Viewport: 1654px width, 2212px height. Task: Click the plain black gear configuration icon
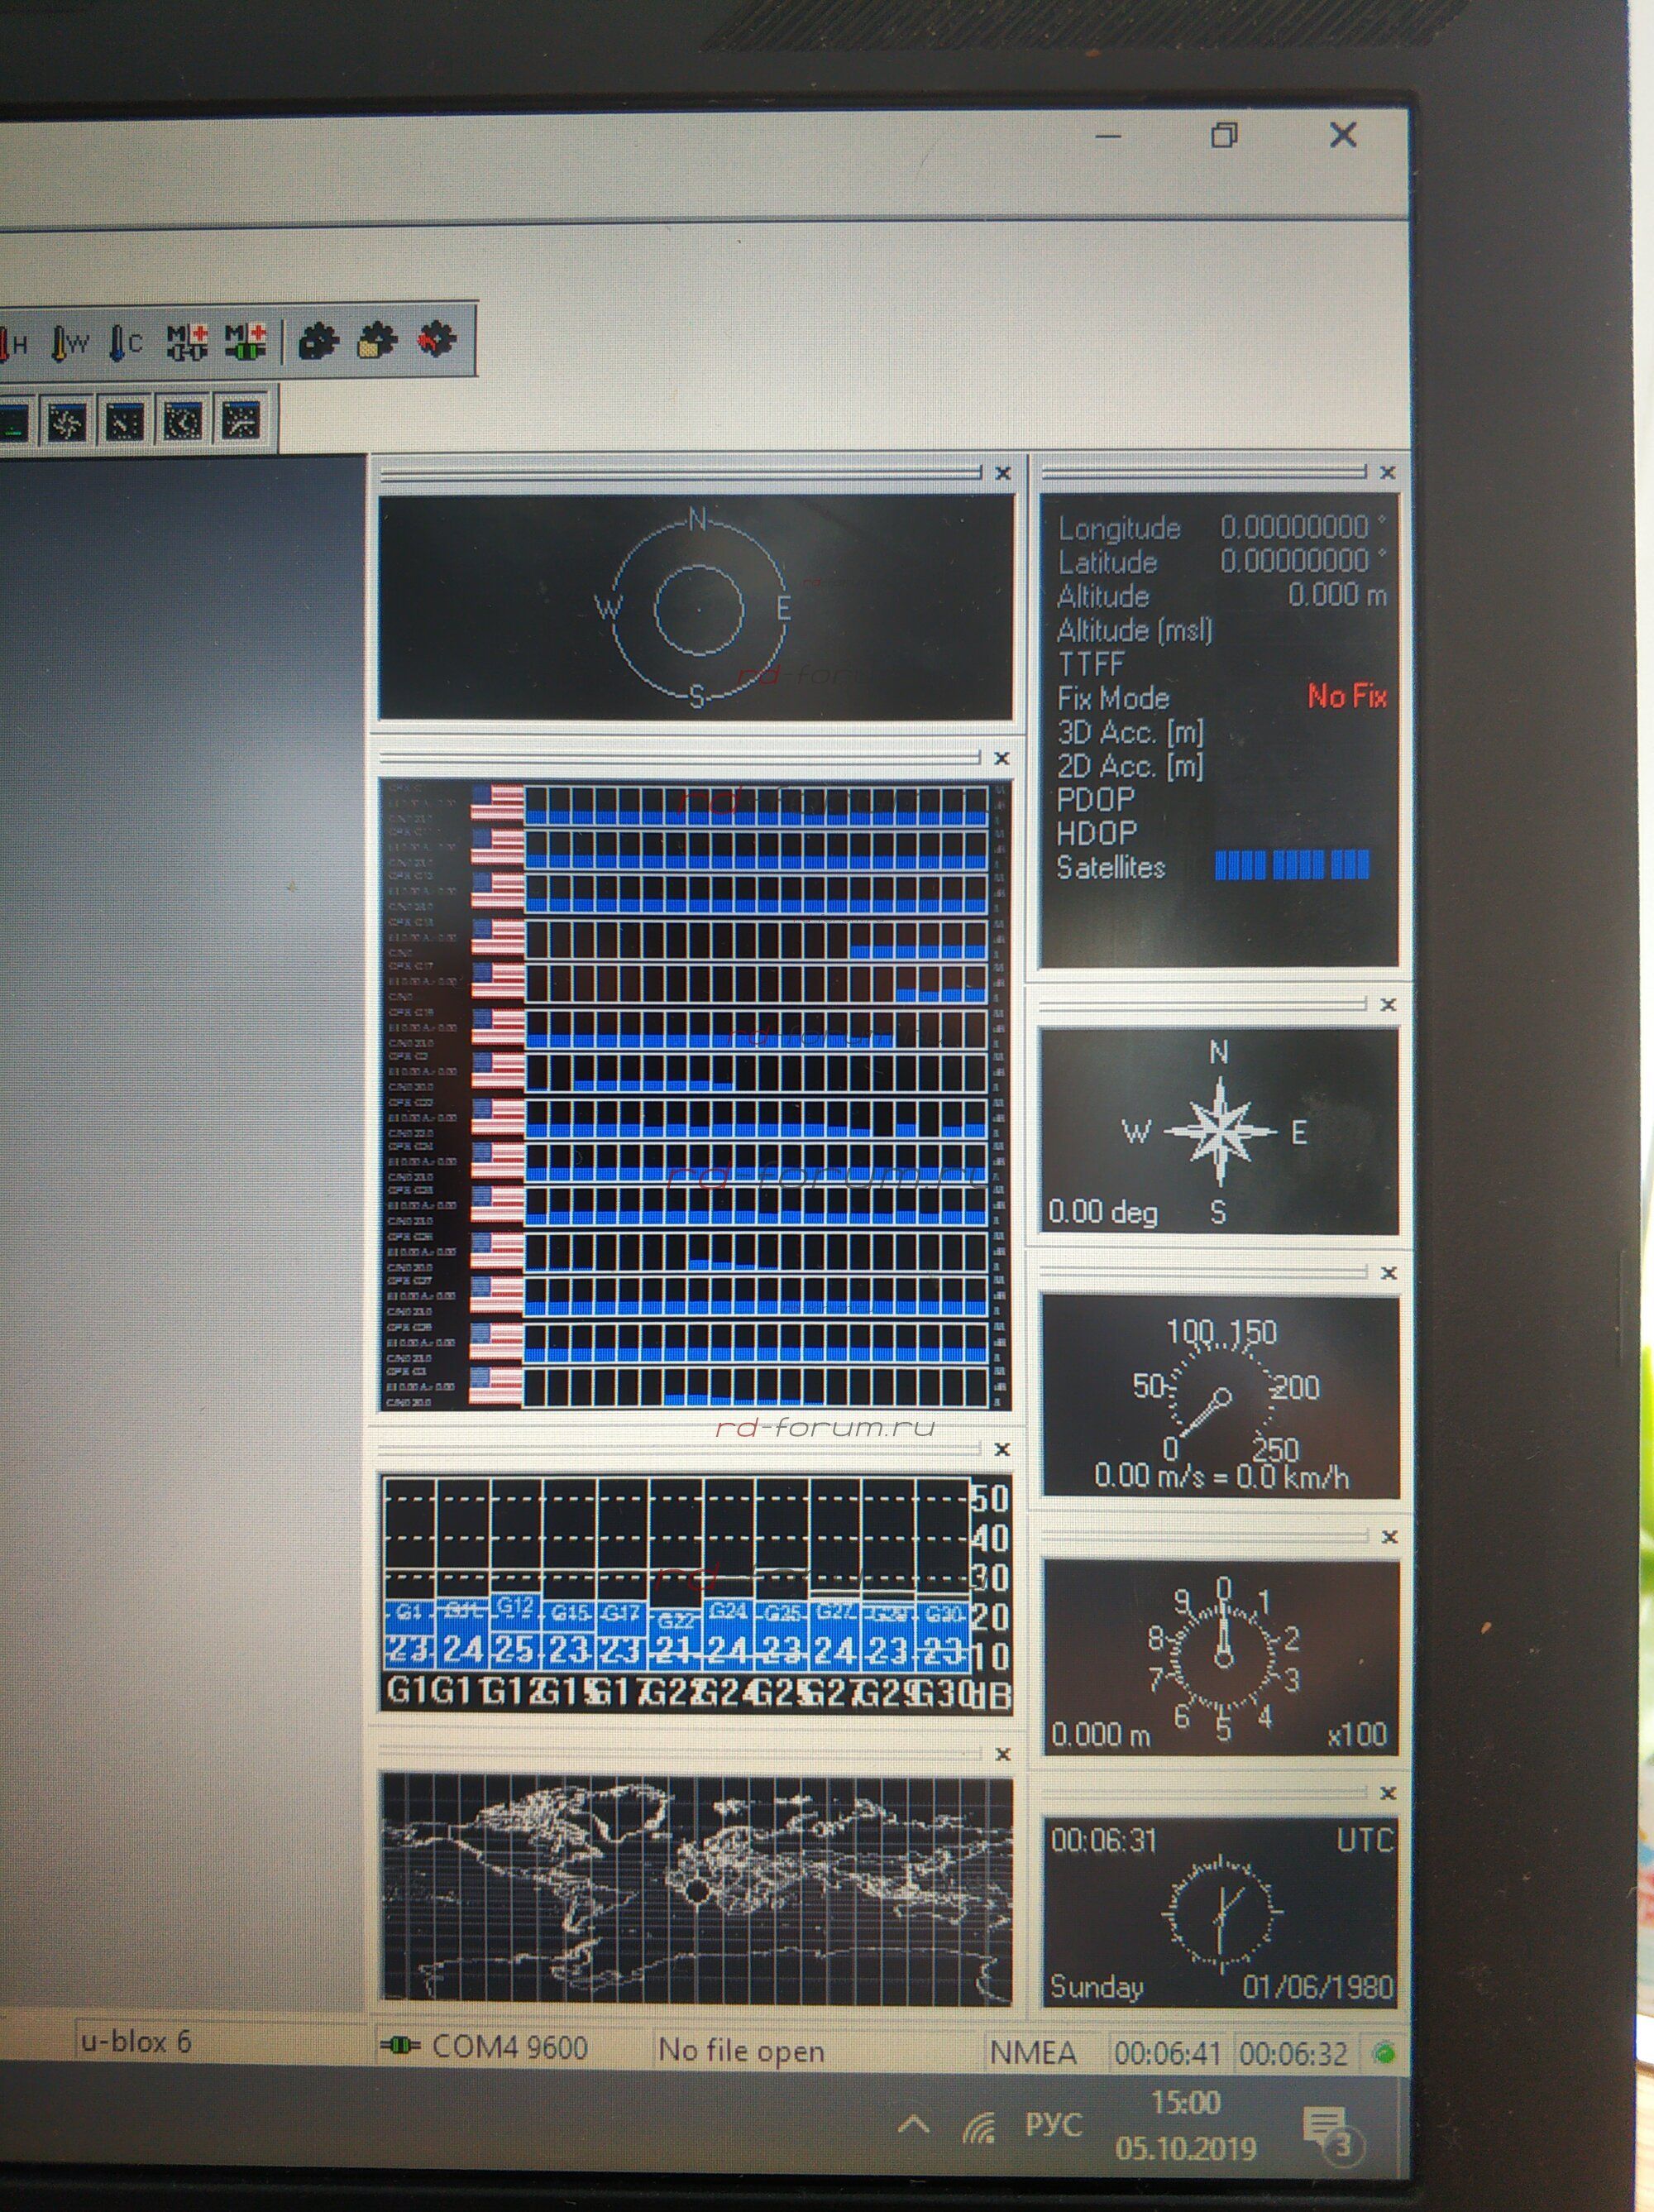[x=319, y=341]
